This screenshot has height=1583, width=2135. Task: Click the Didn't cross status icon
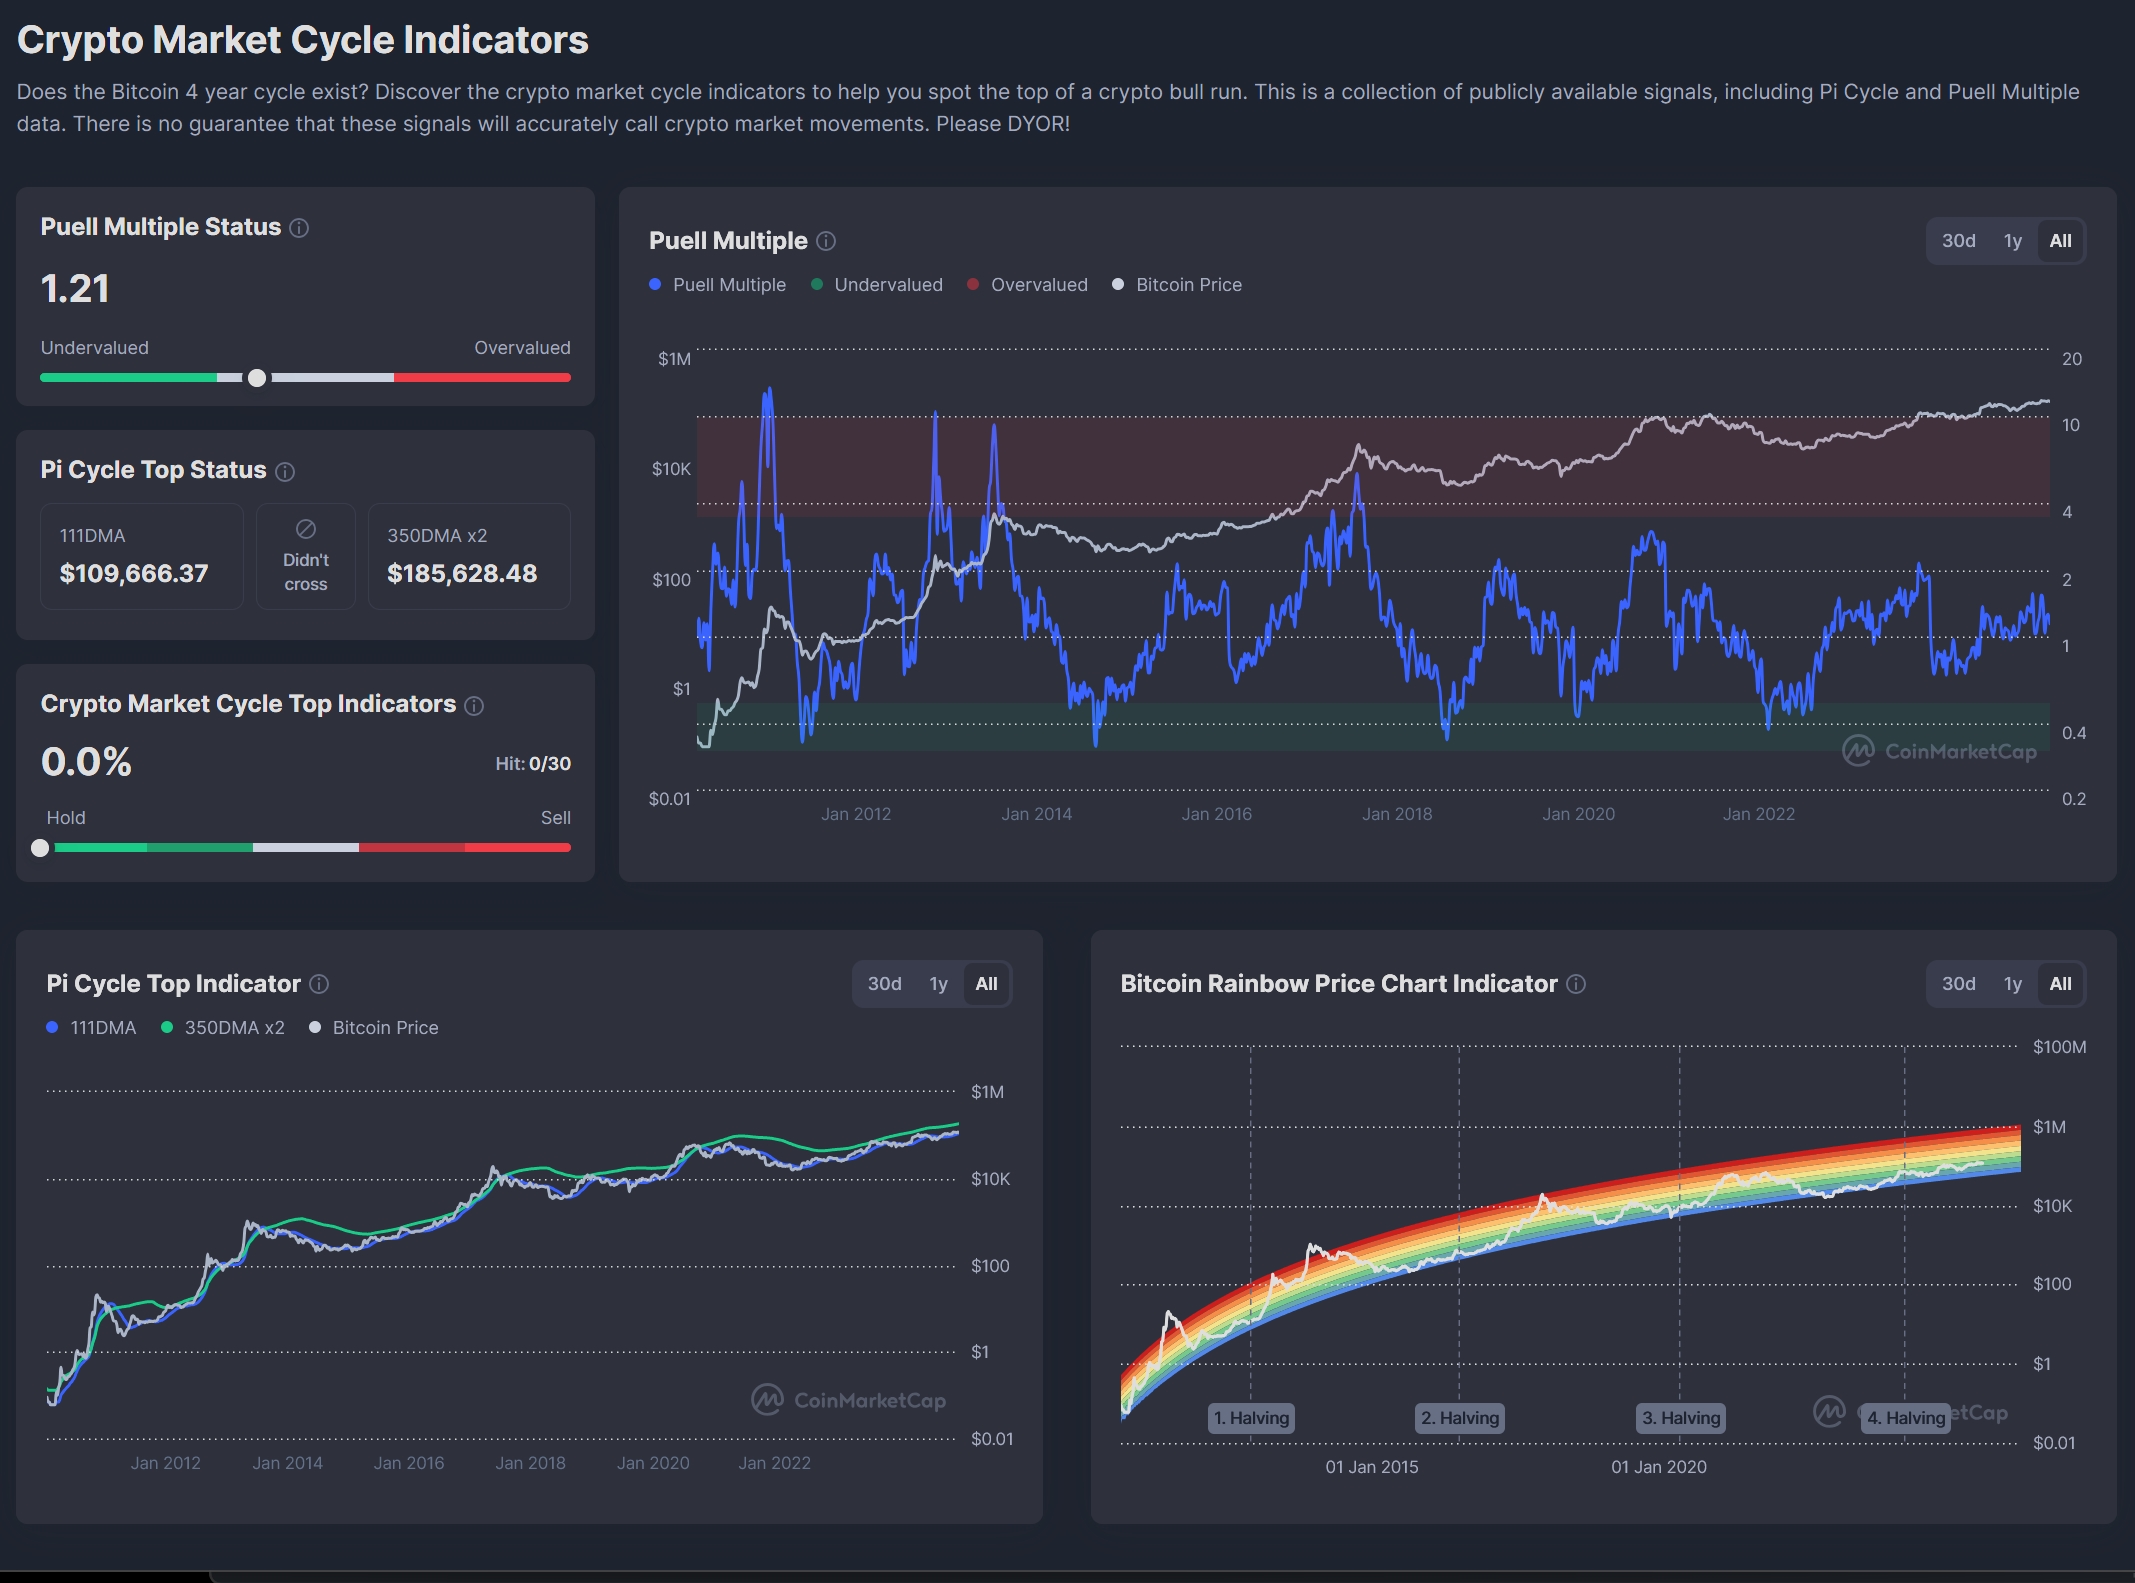point(306,529)
